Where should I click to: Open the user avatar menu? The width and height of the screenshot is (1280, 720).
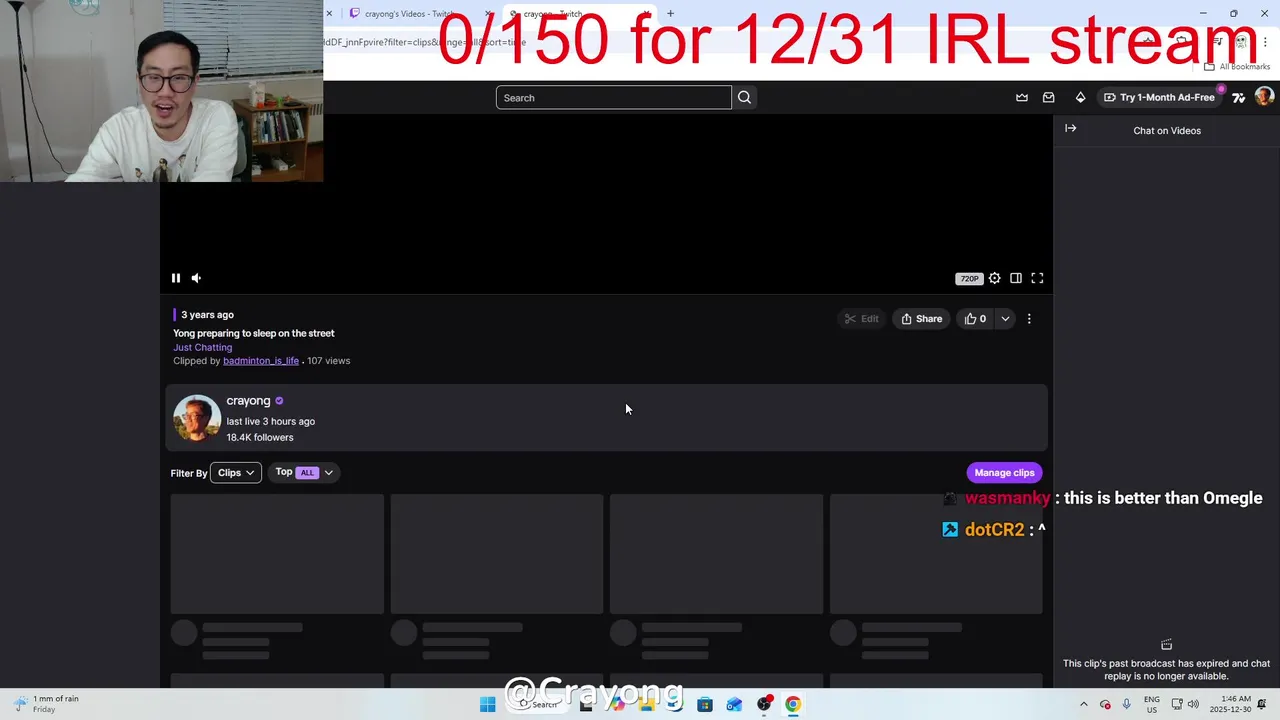click(x=1264, y=97)
